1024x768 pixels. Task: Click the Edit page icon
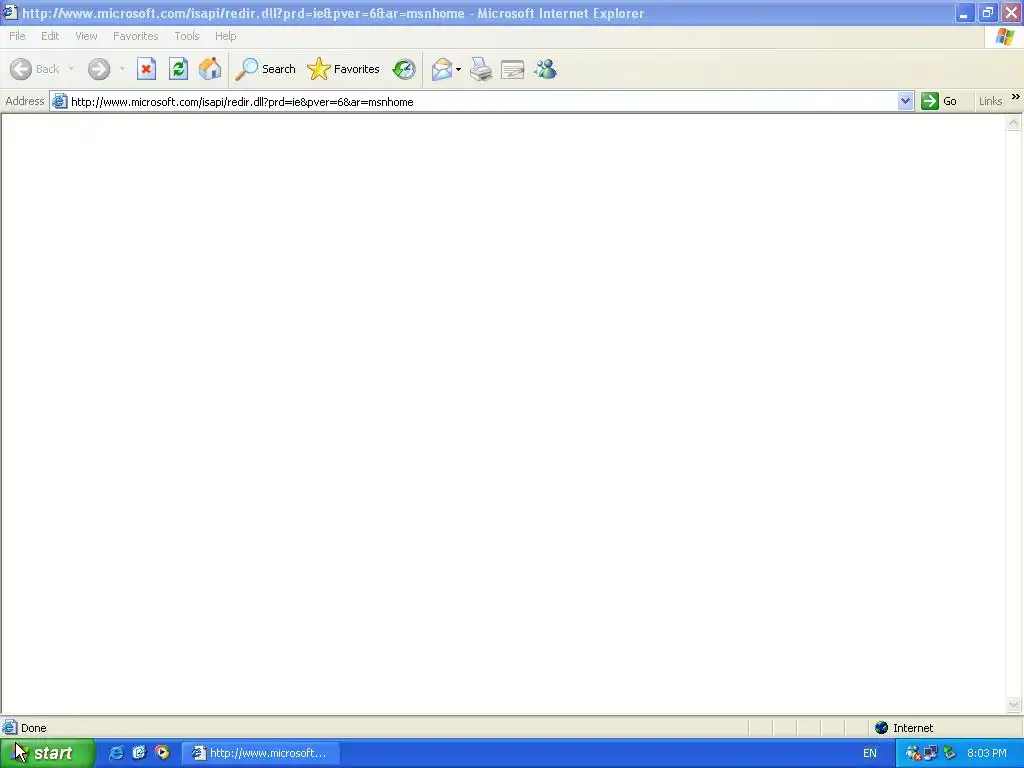pyautogui.click(x=513, y=69)
